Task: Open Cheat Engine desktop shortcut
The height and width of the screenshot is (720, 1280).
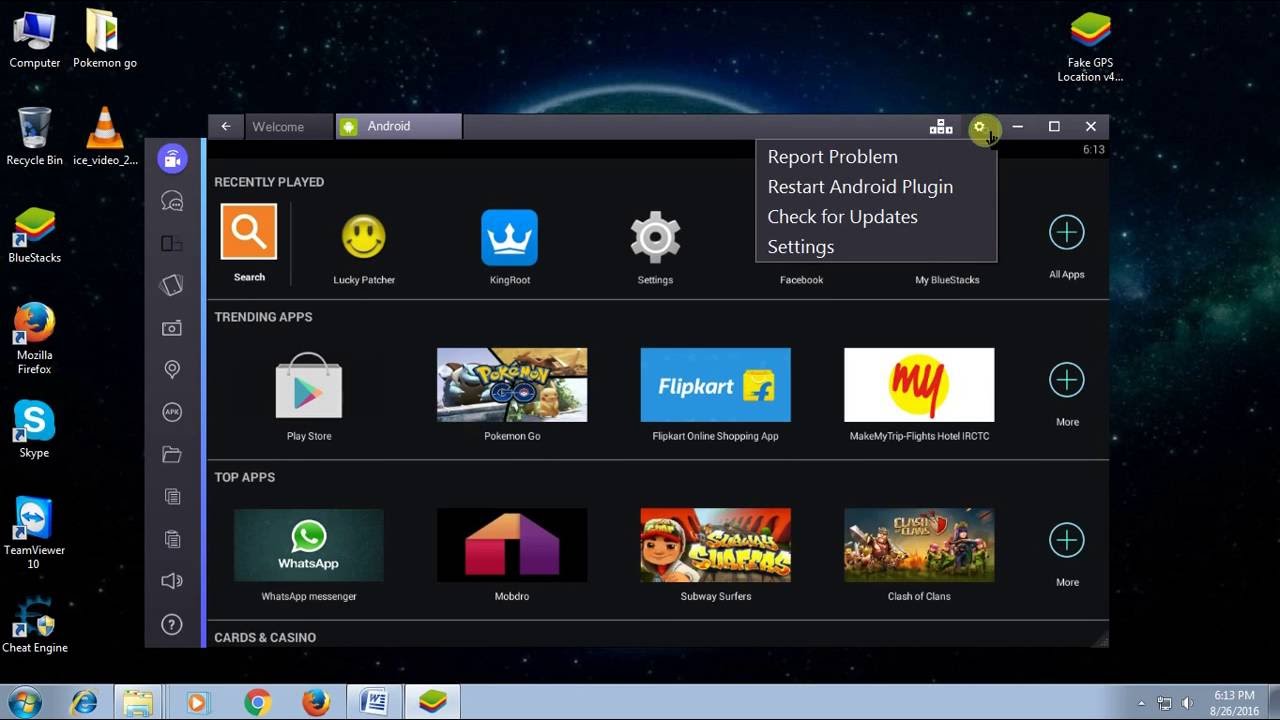Action: pos(35,625)
